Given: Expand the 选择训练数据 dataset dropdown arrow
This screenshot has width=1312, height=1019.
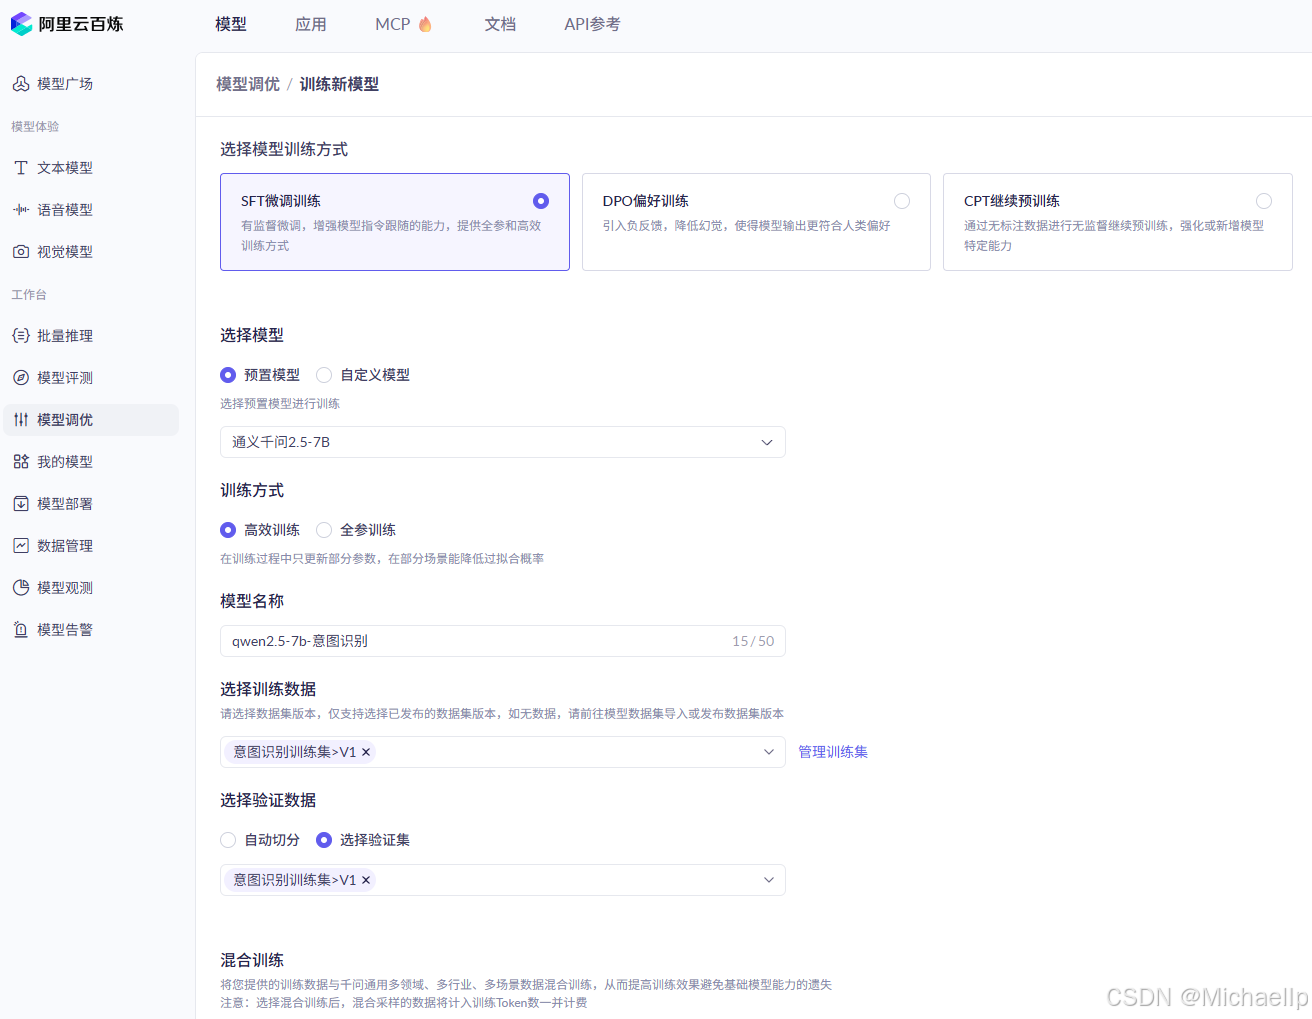Looking at the screenshot, I should click(x=769, y=752).
